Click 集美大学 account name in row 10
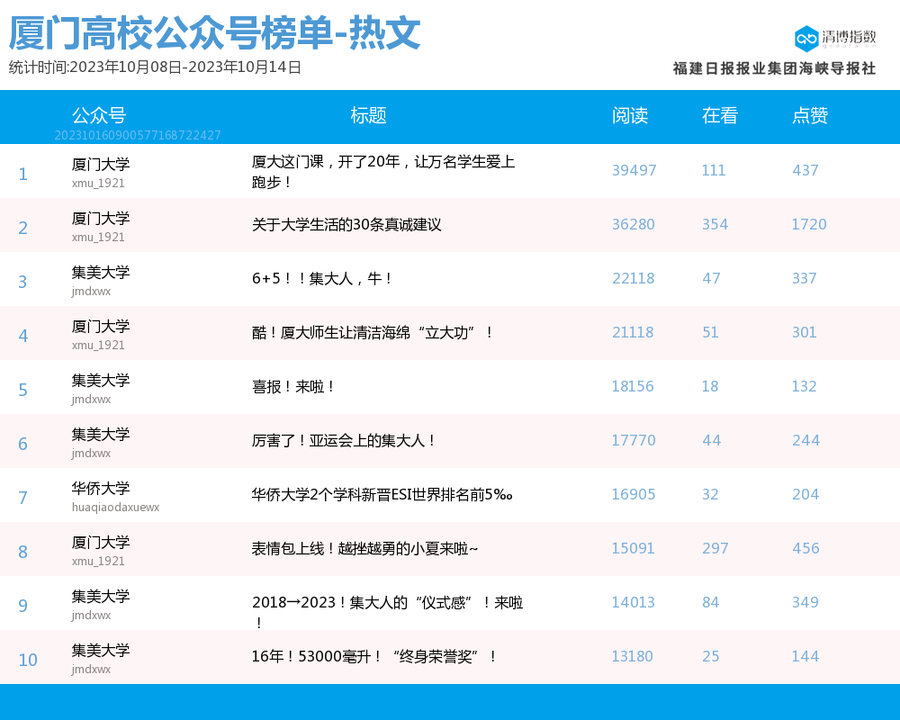900x720 pixels. (x=100, y=651)
